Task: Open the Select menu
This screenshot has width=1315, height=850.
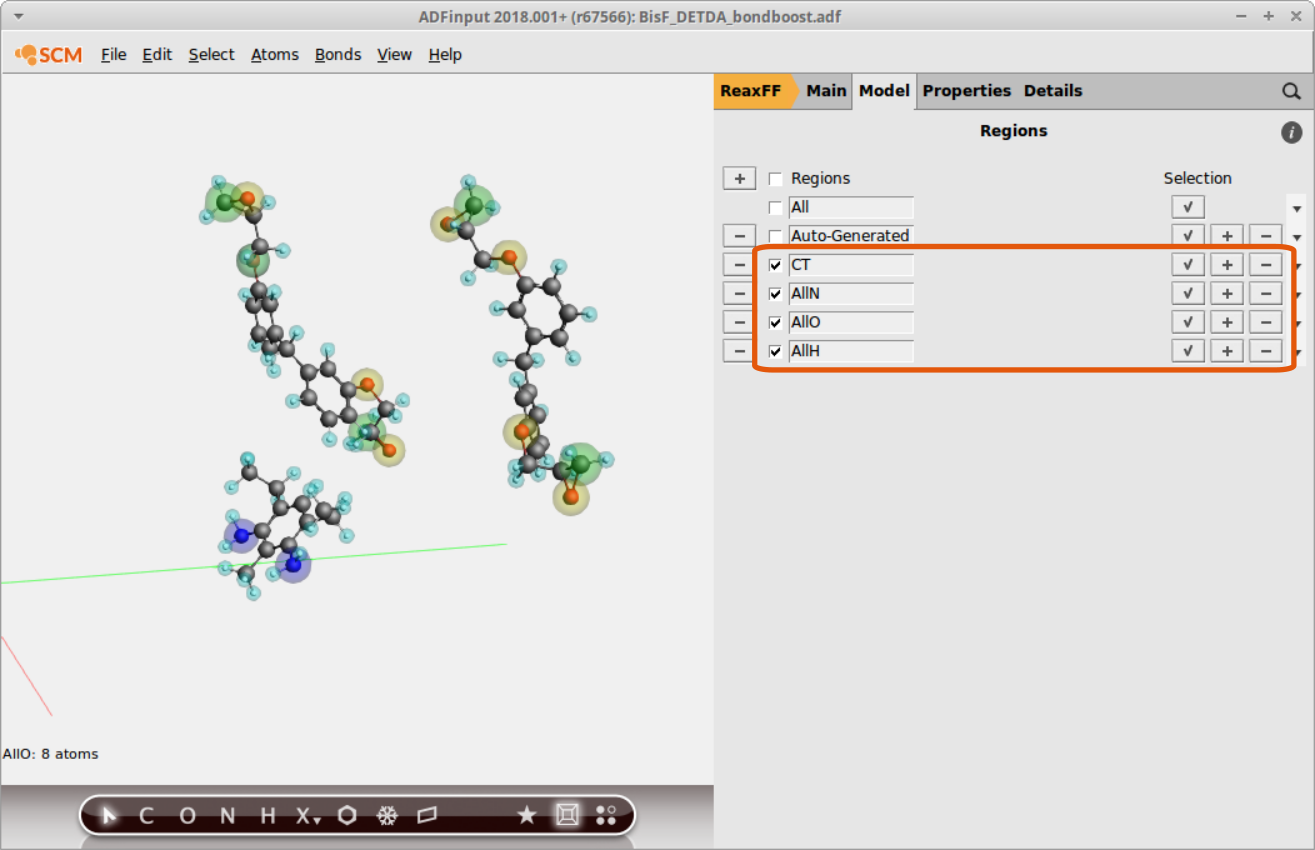Action: [x=211, y=55]
